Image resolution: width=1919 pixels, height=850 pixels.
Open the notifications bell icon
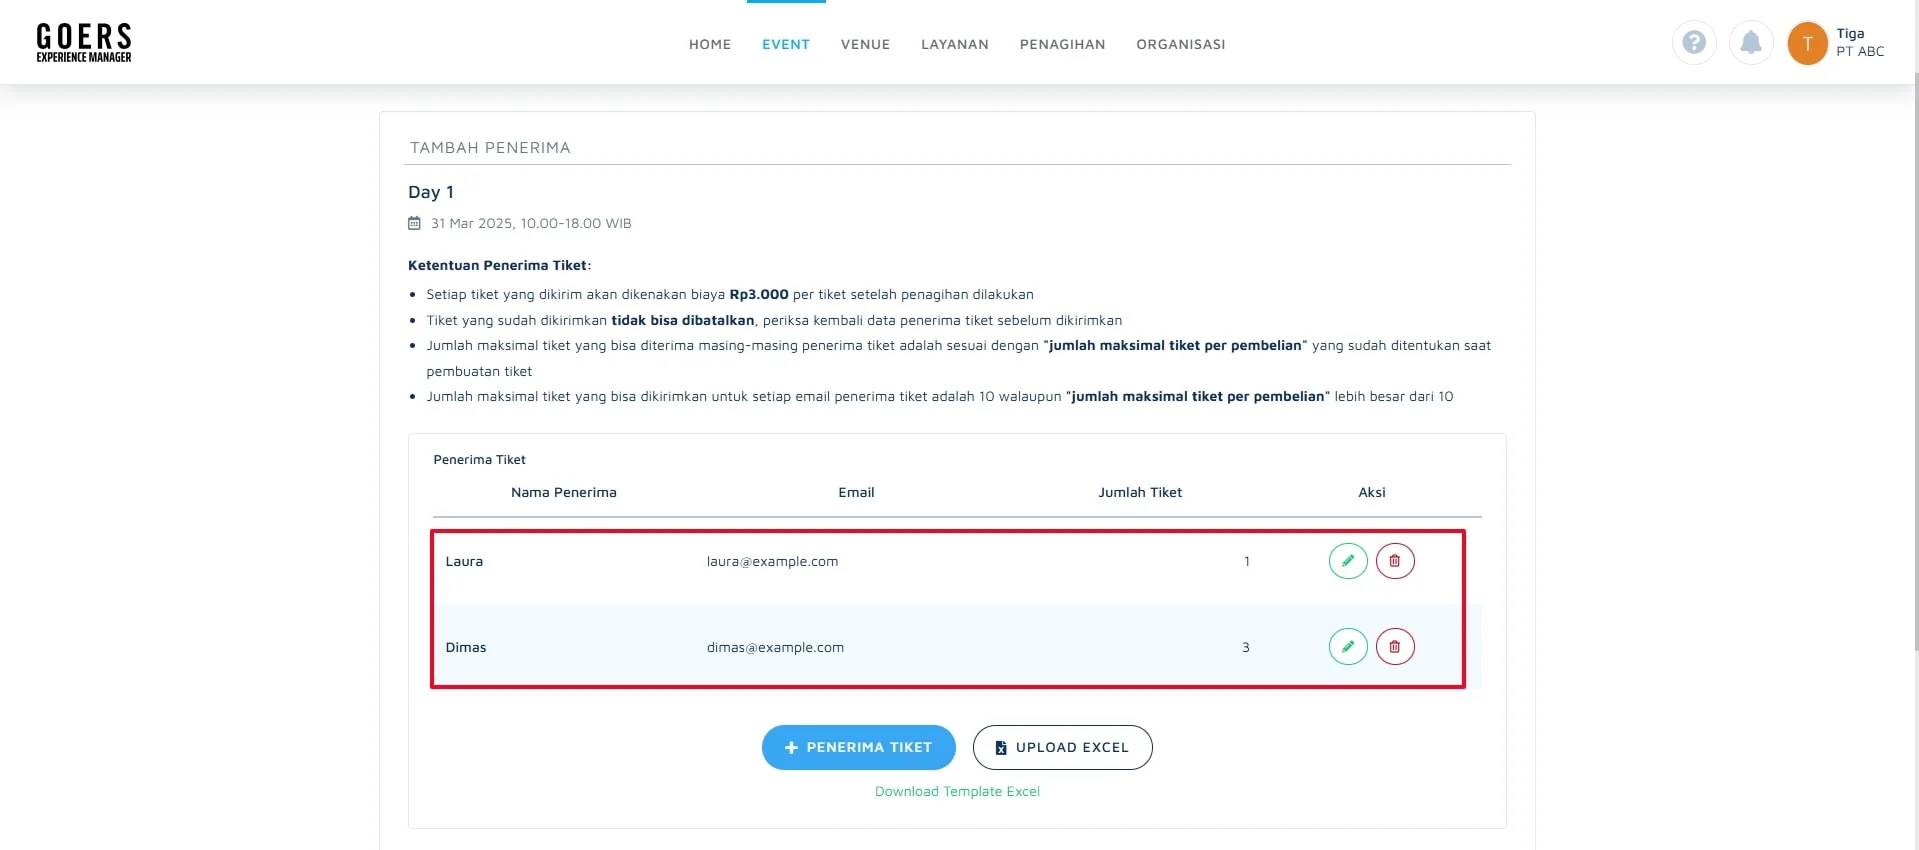coord(1751,43)
